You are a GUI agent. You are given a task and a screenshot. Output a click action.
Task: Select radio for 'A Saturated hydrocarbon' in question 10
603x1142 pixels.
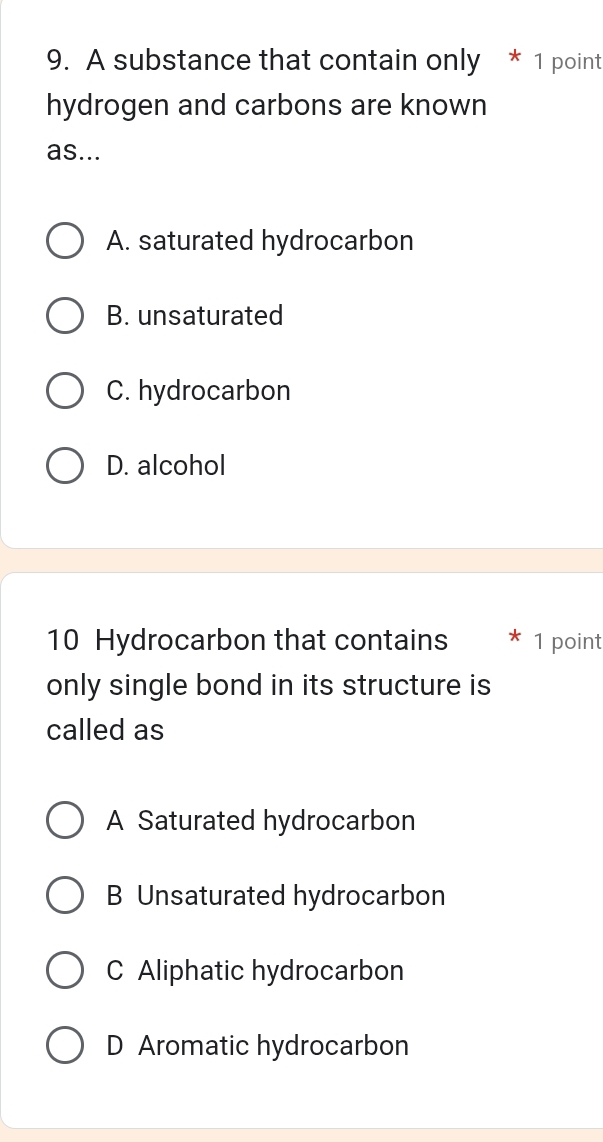click(x=66, y=822)
